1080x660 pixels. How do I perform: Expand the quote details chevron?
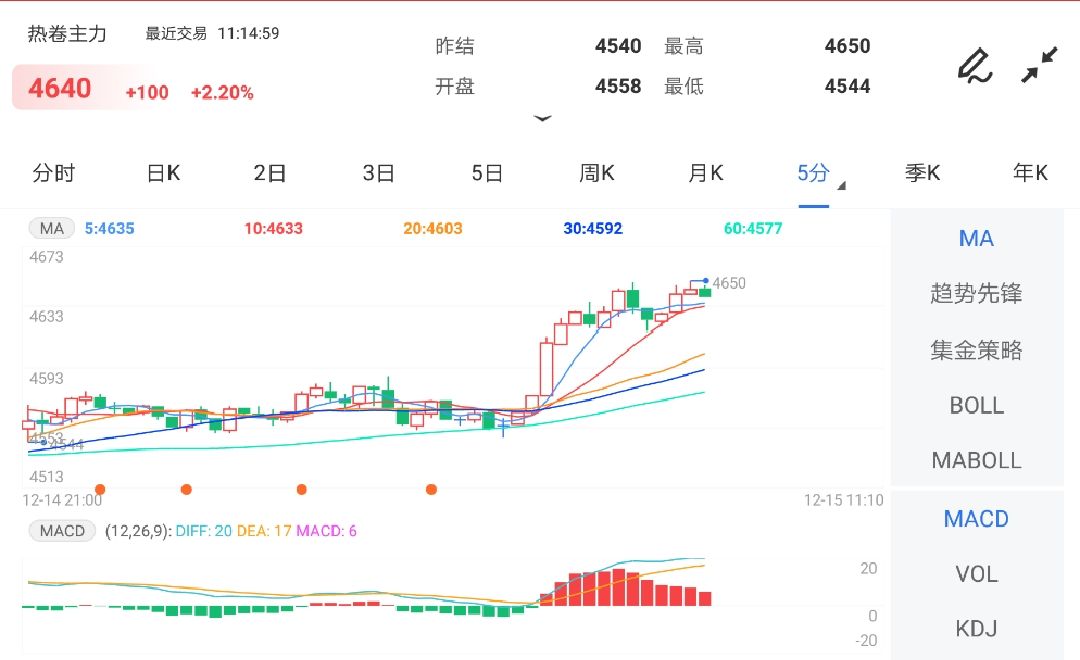pos(543,118)
